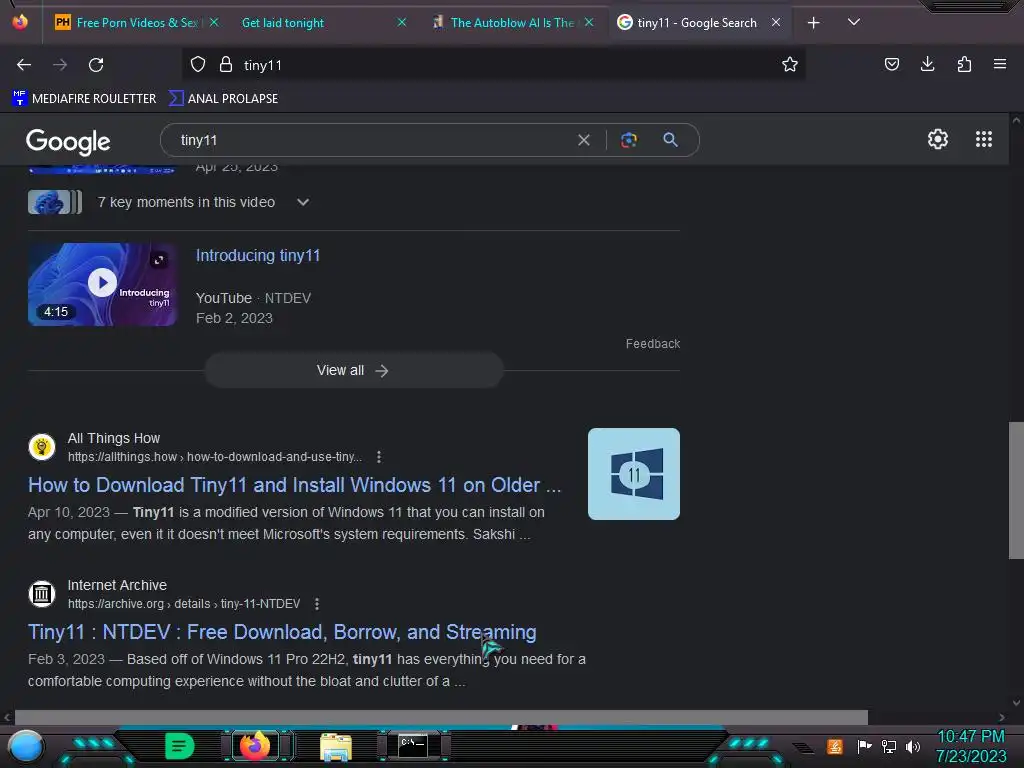Click the Windows 11 logo result thumbnail
This screenshot has width=1024, height=768.
click(633, 474)
